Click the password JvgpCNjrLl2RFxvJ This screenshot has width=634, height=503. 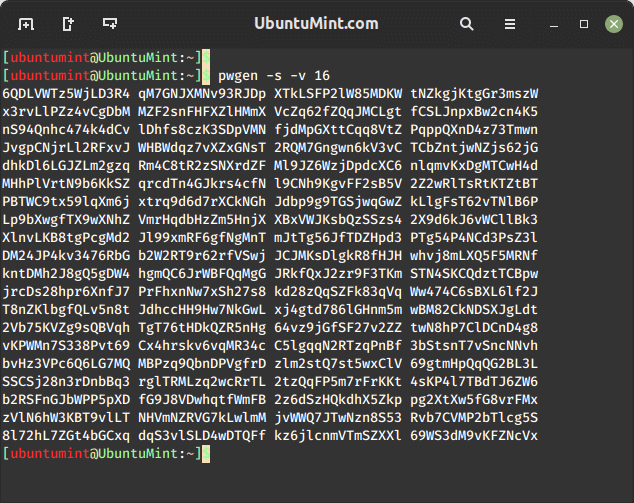click(x=66, y=148)
